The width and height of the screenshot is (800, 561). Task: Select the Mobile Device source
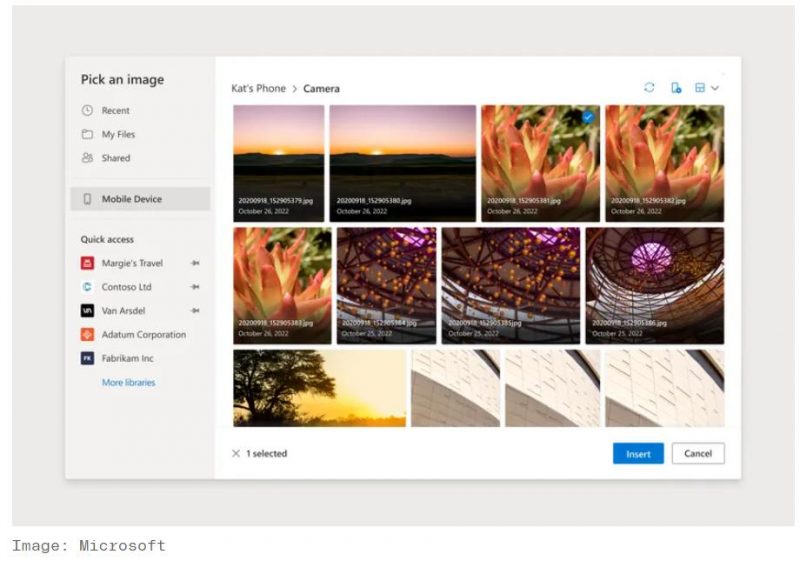(131, 199)
